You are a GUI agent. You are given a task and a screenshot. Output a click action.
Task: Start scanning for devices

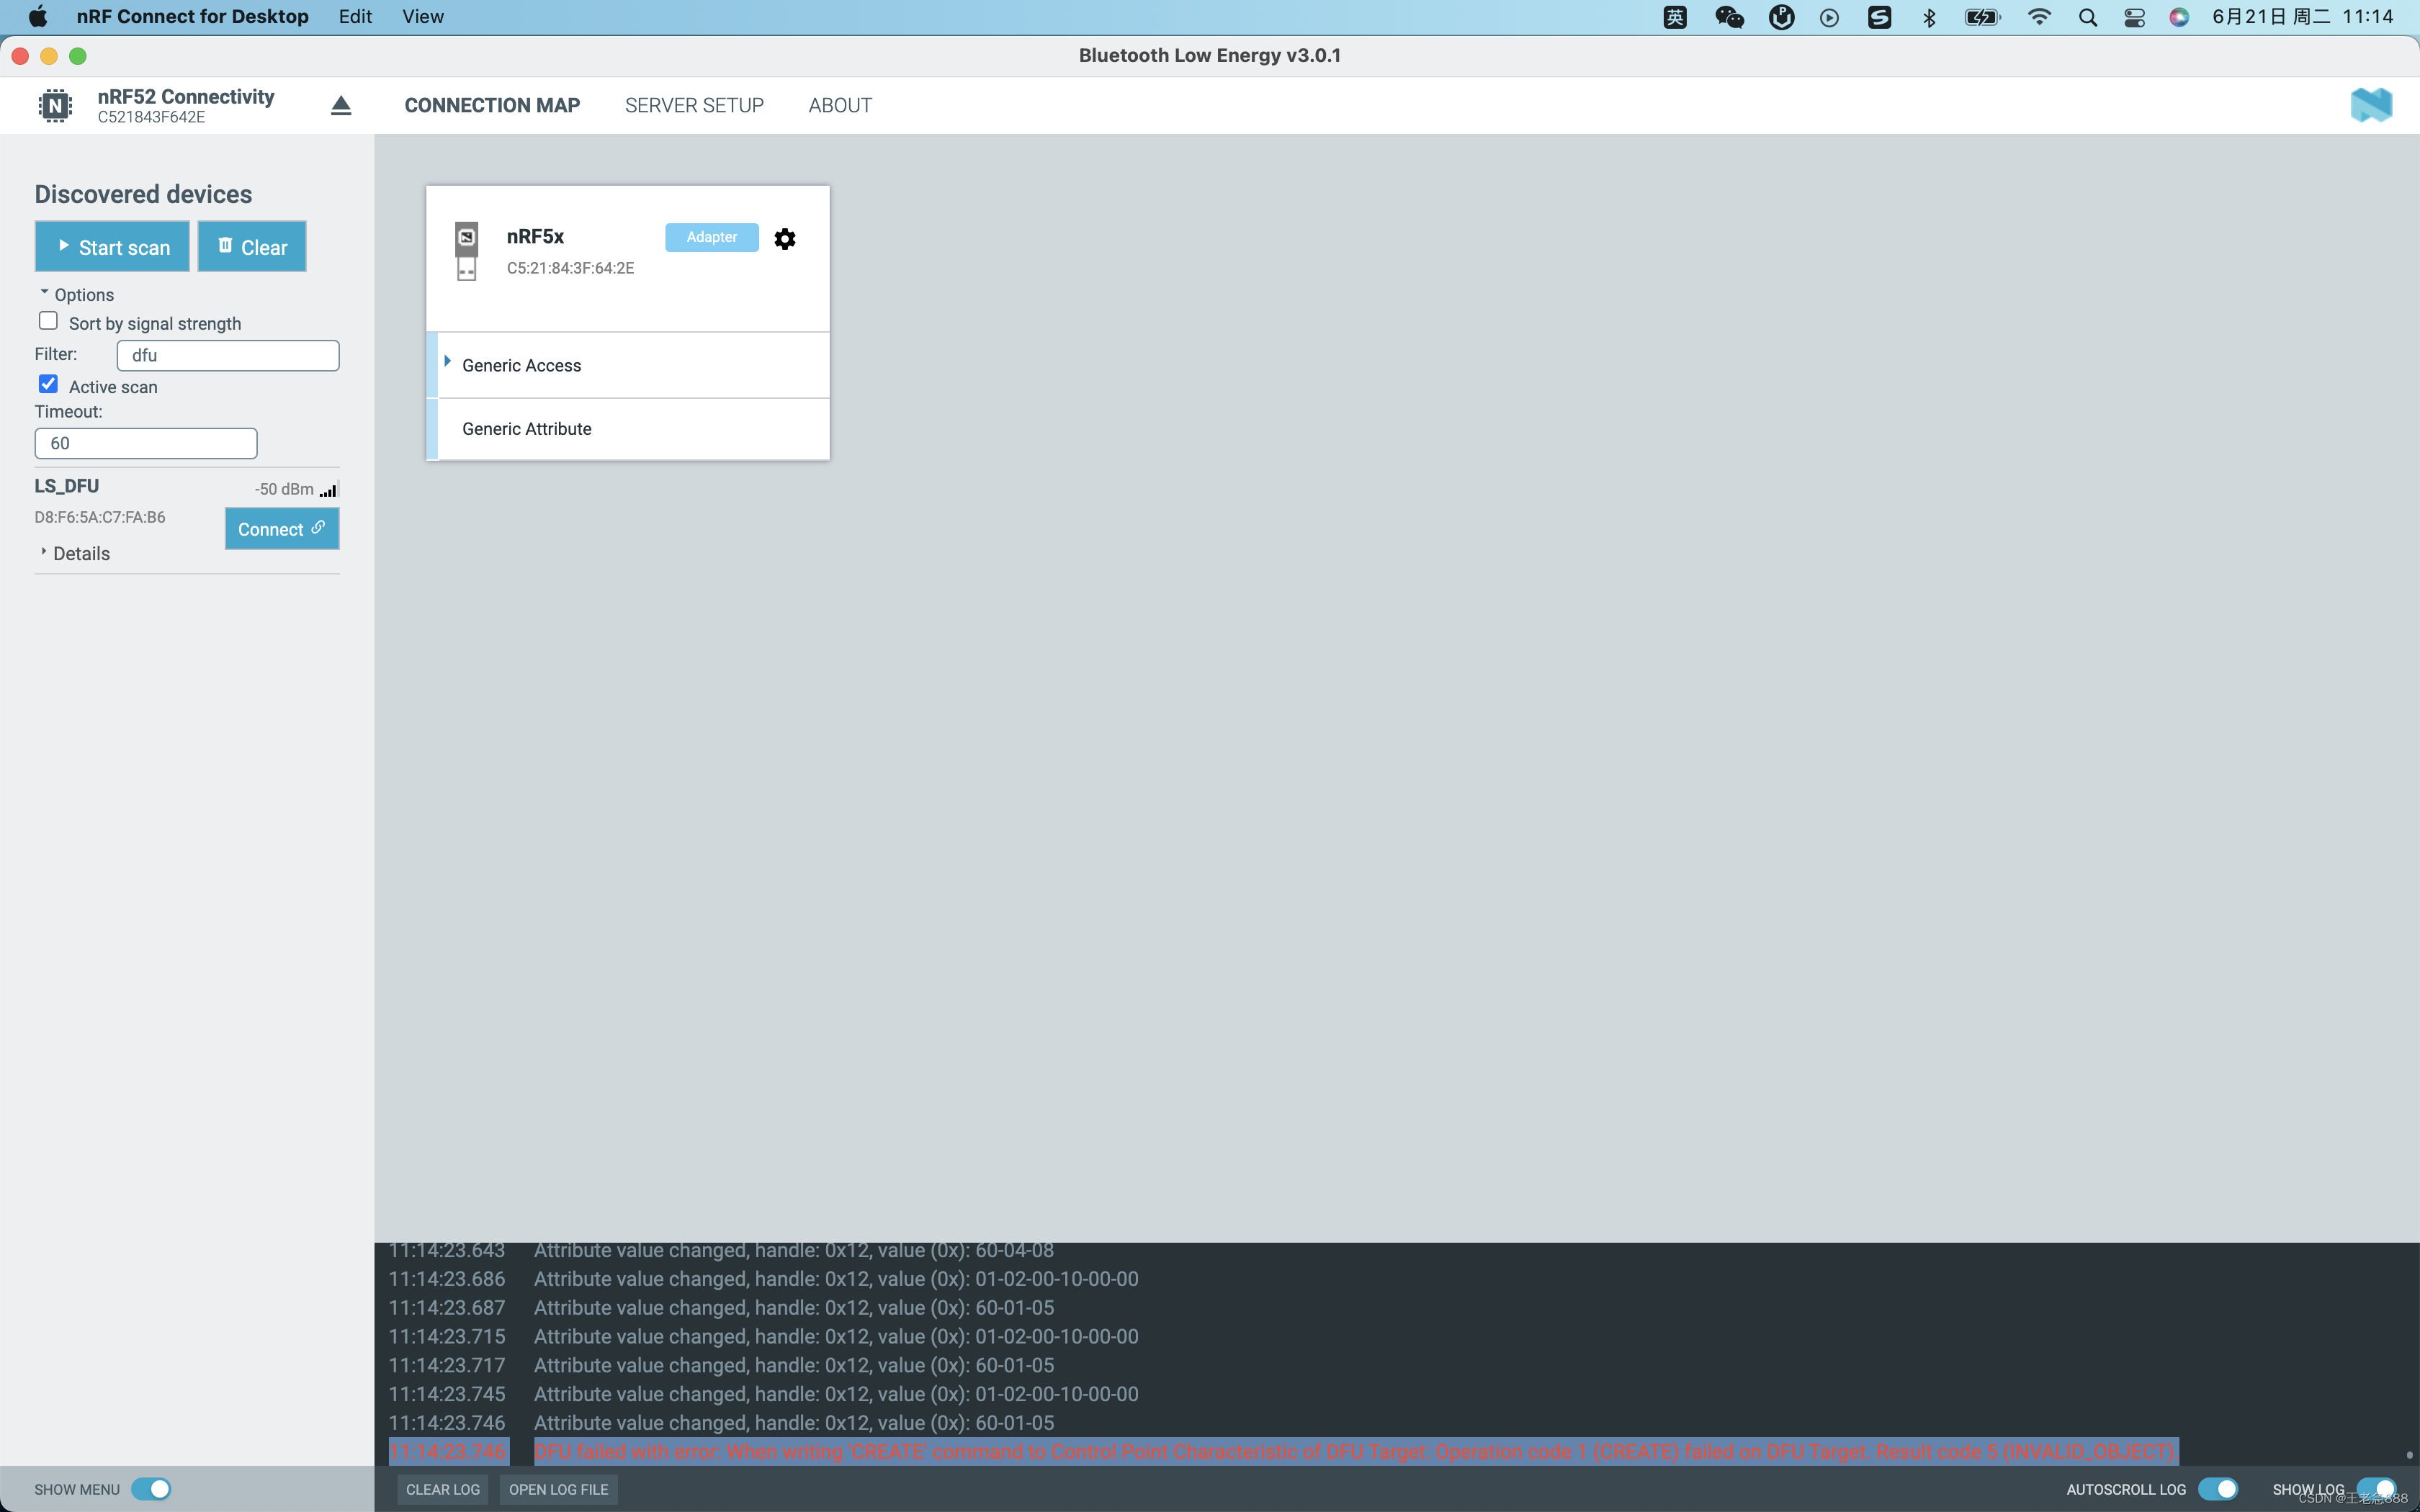[112, 247]
